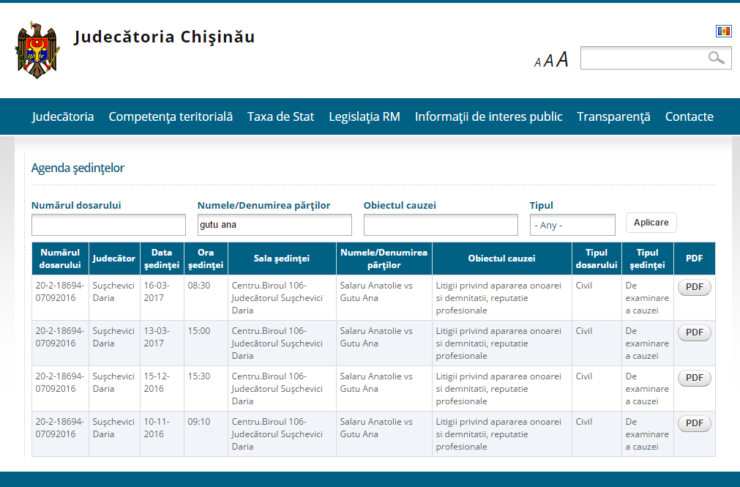This screenshot has width=740, height=487.
Task: Open the Transparență menu
Action: [614, 117]
